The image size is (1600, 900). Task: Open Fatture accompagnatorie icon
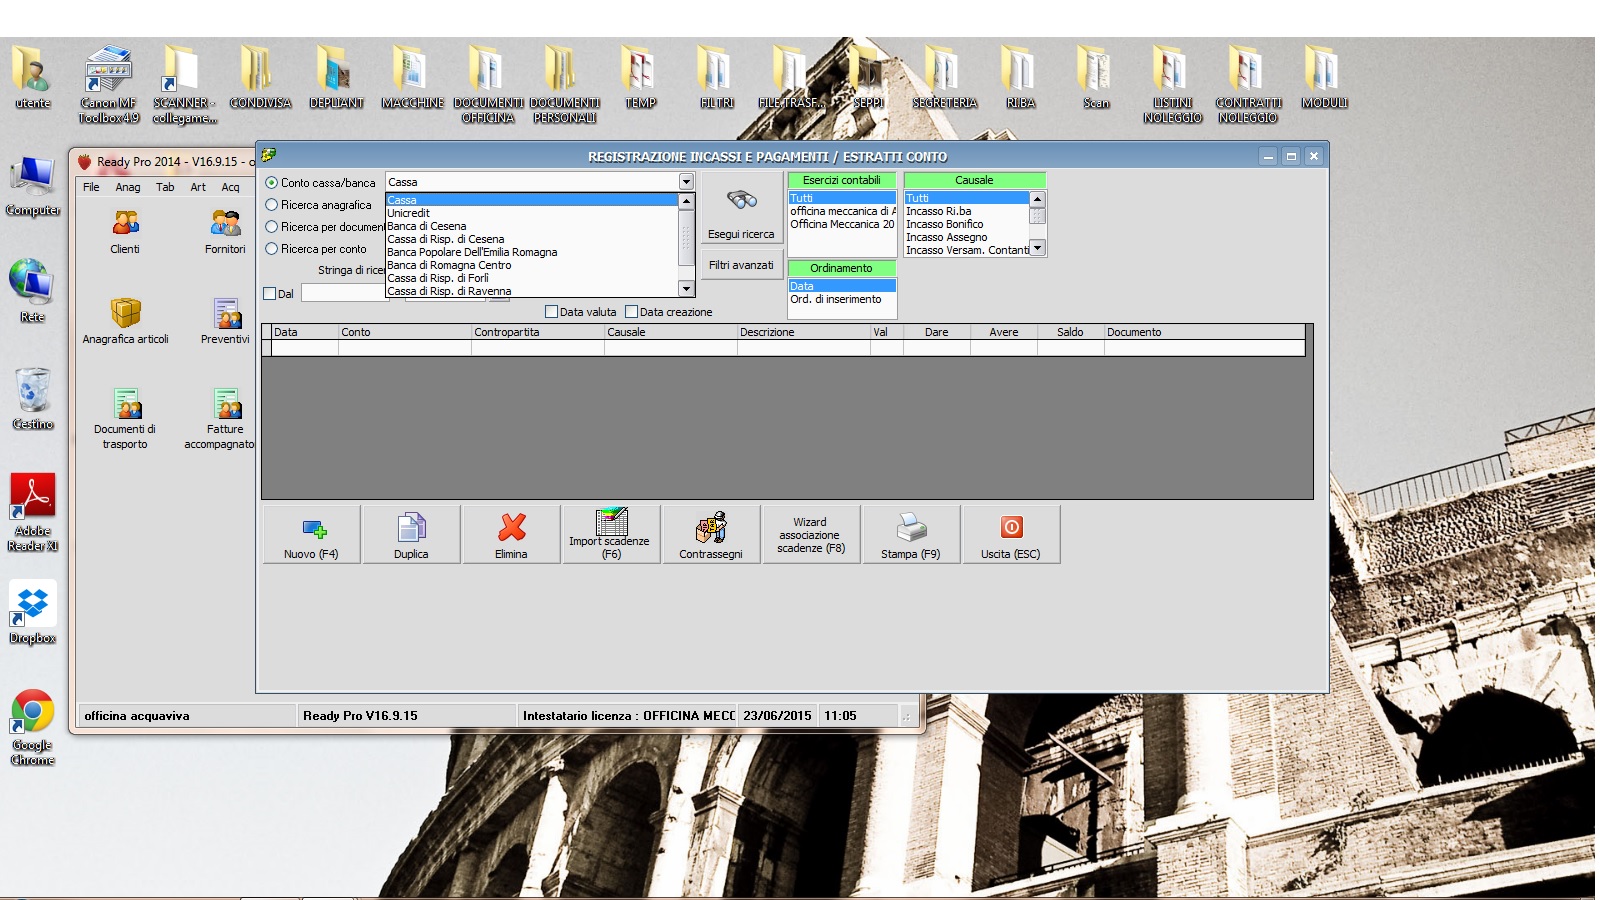coord(222,418)
